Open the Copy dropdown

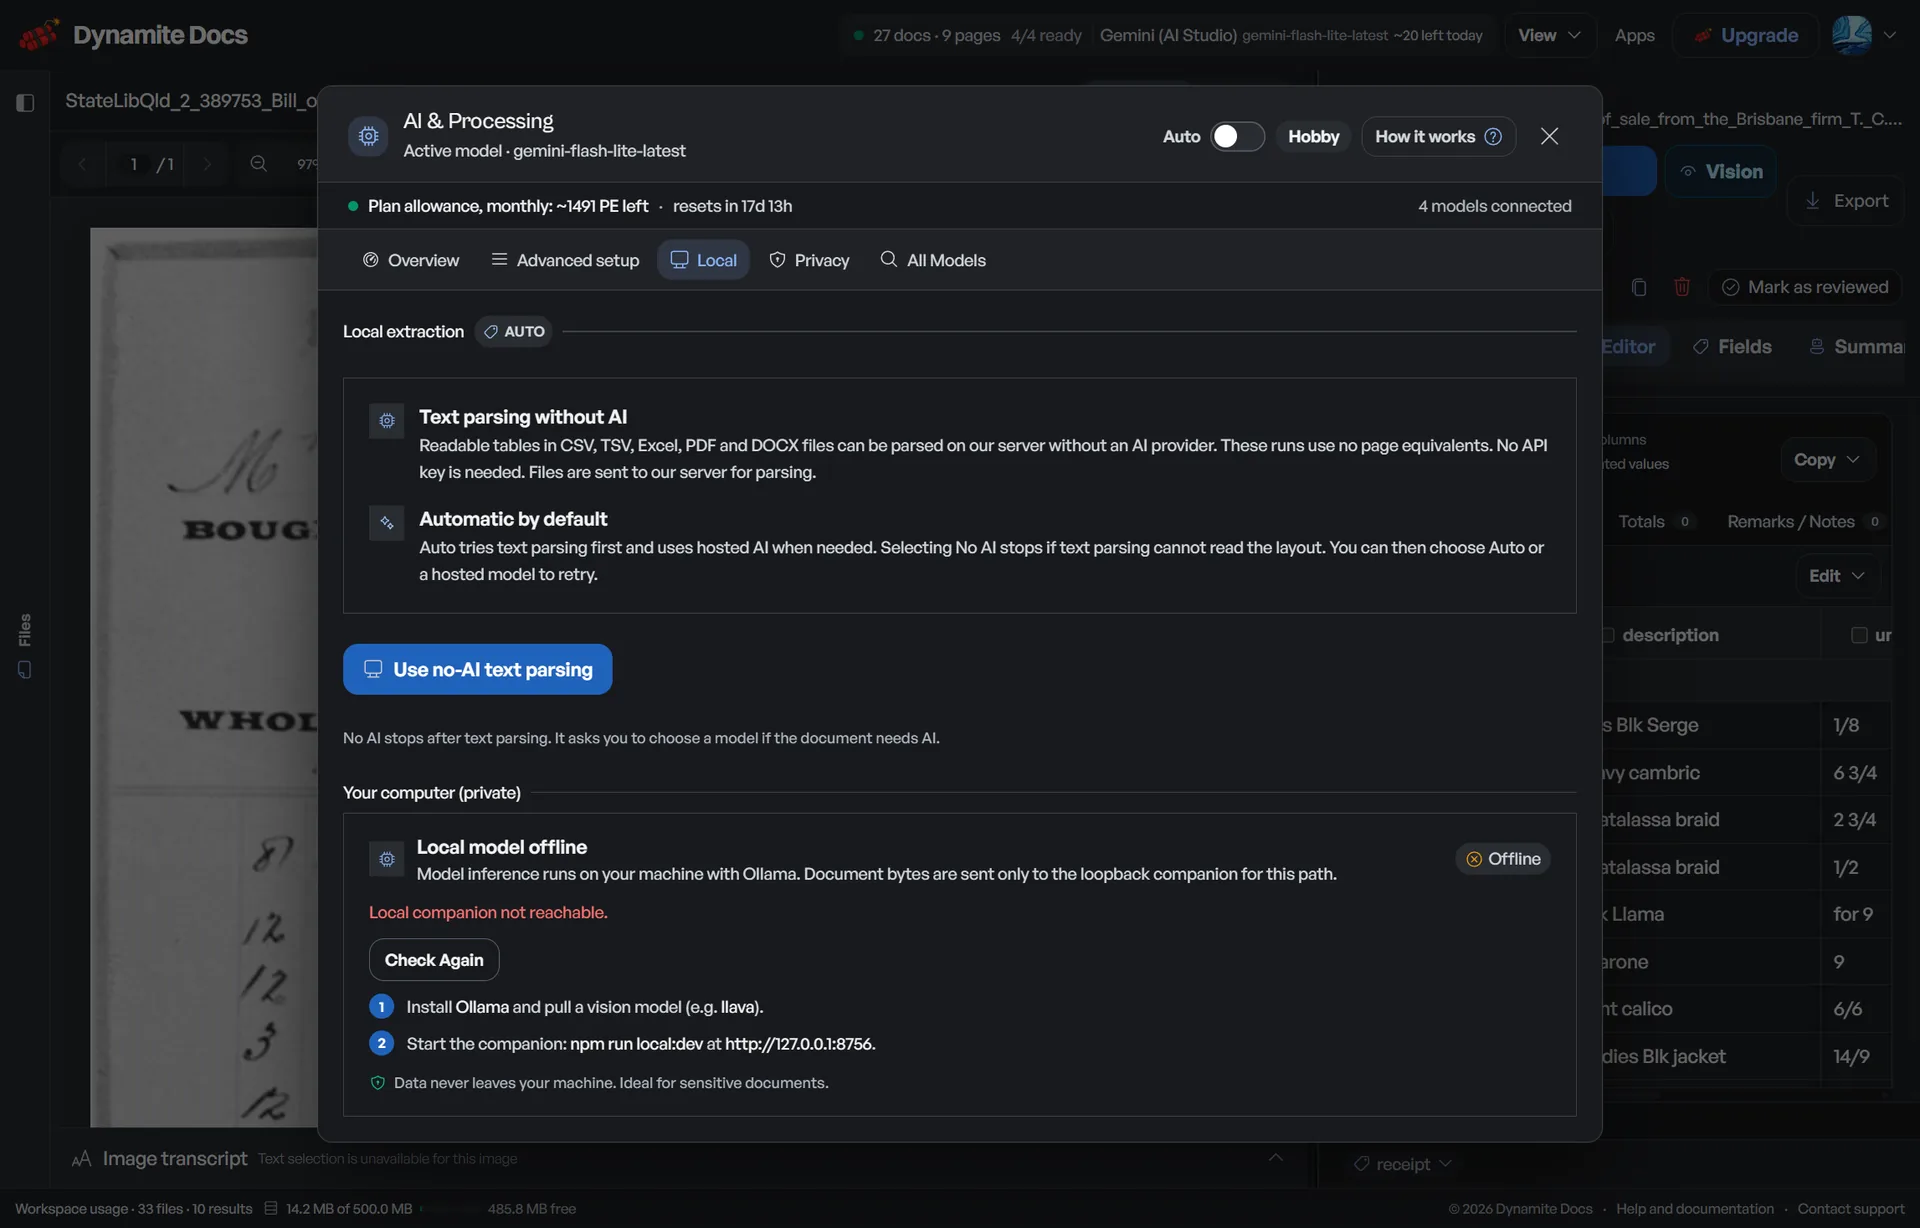point(1826,459)
